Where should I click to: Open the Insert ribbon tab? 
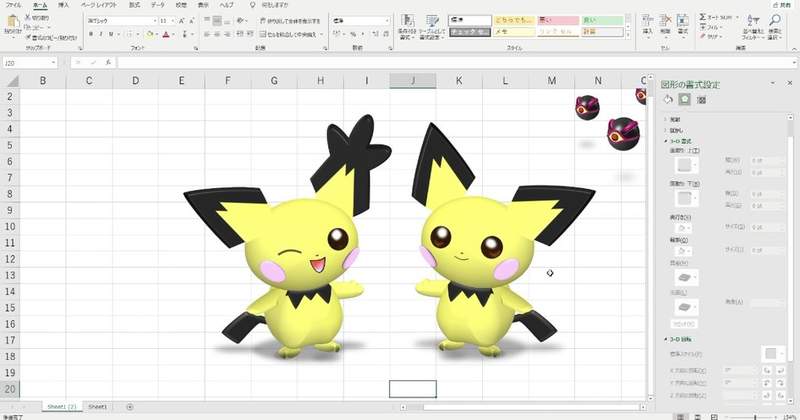[64, 5]
